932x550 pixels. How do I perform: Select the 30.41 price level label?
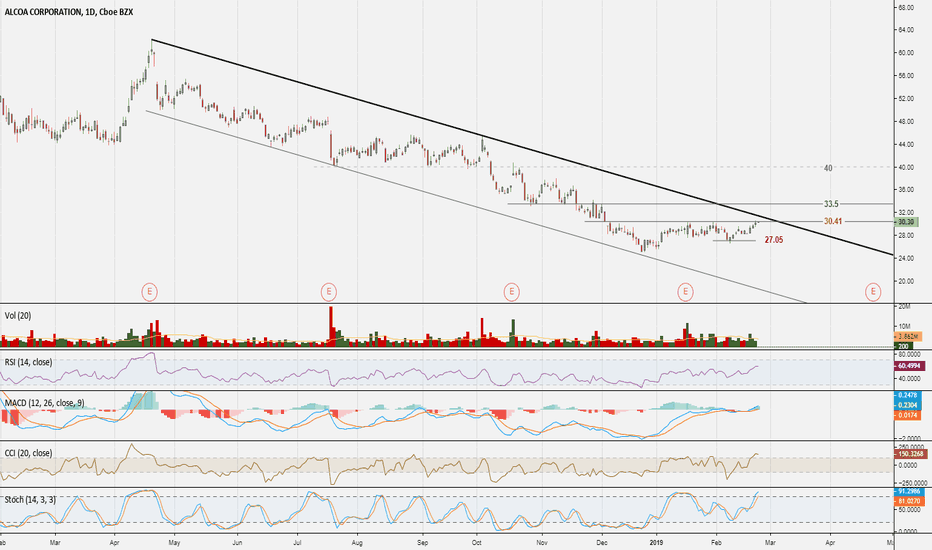tap(833, 221)
